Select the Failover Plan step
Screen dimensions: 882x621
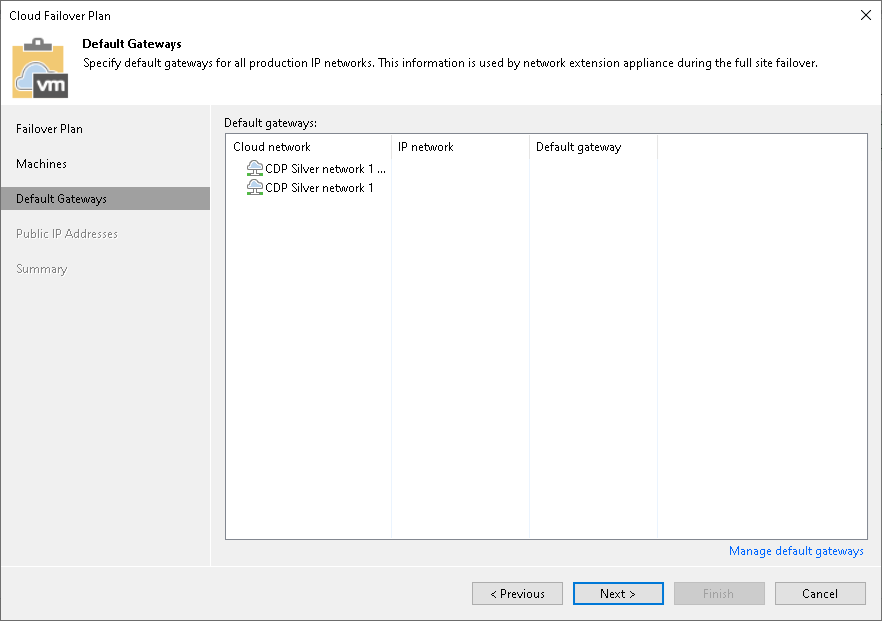point(49,128)
